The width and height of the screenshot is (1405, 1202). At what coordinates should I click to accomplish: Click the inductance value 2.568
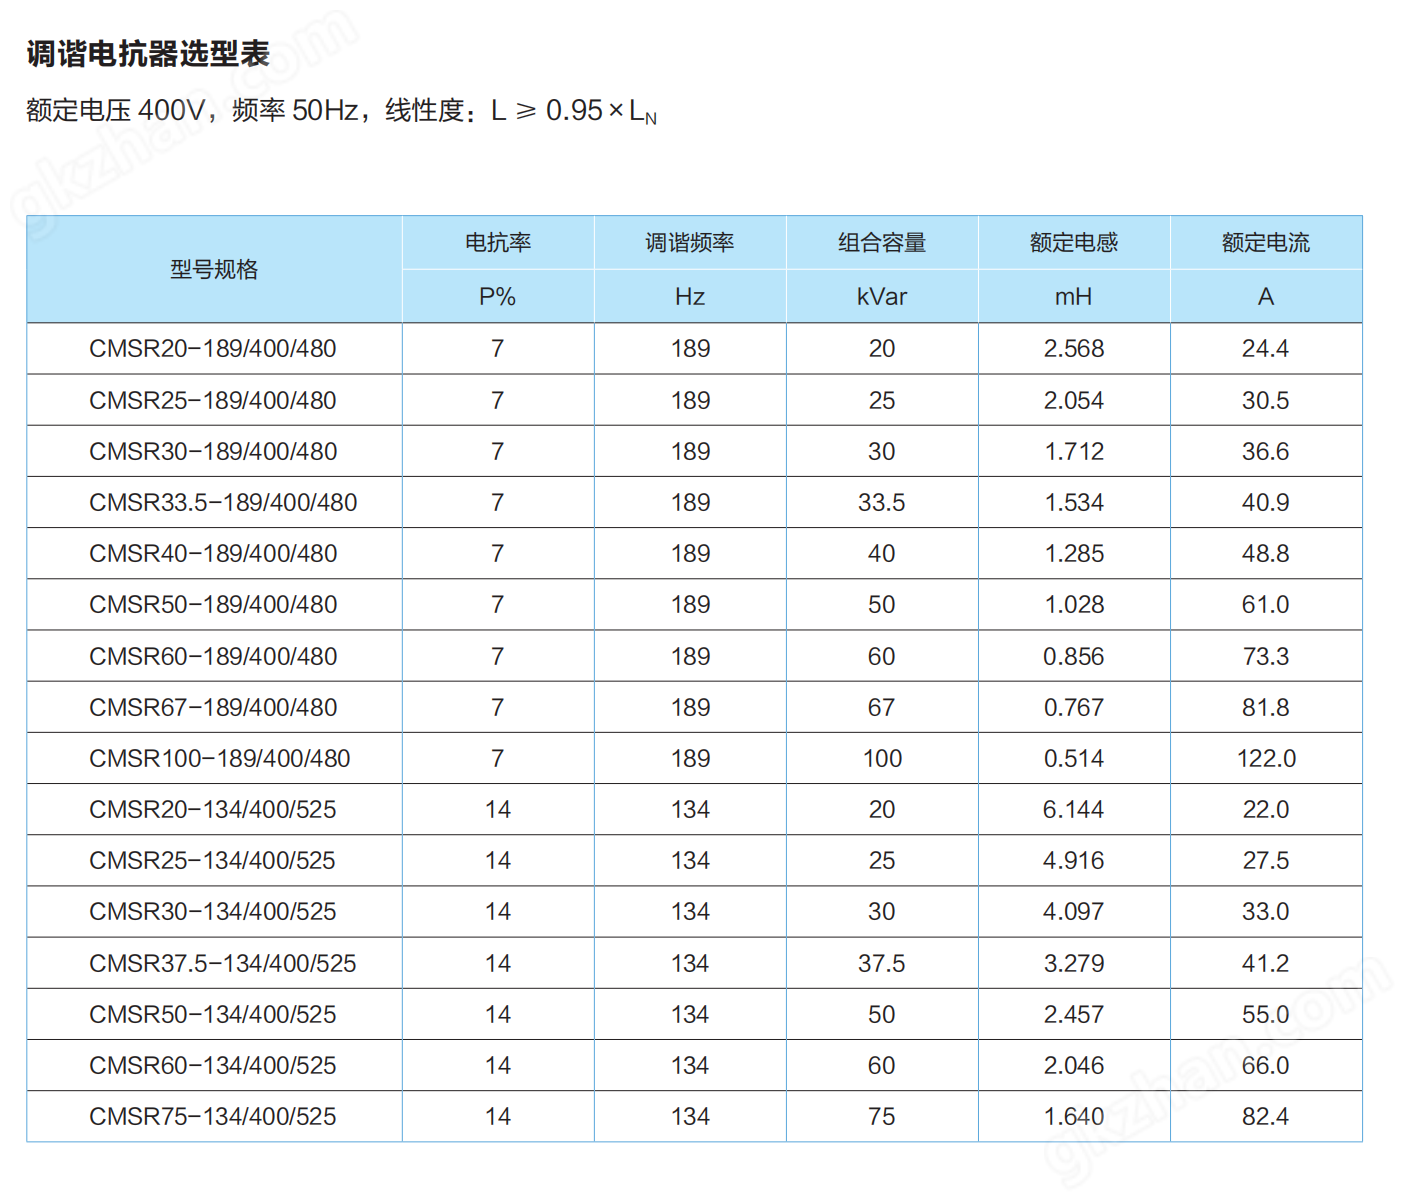[1074, 349]
